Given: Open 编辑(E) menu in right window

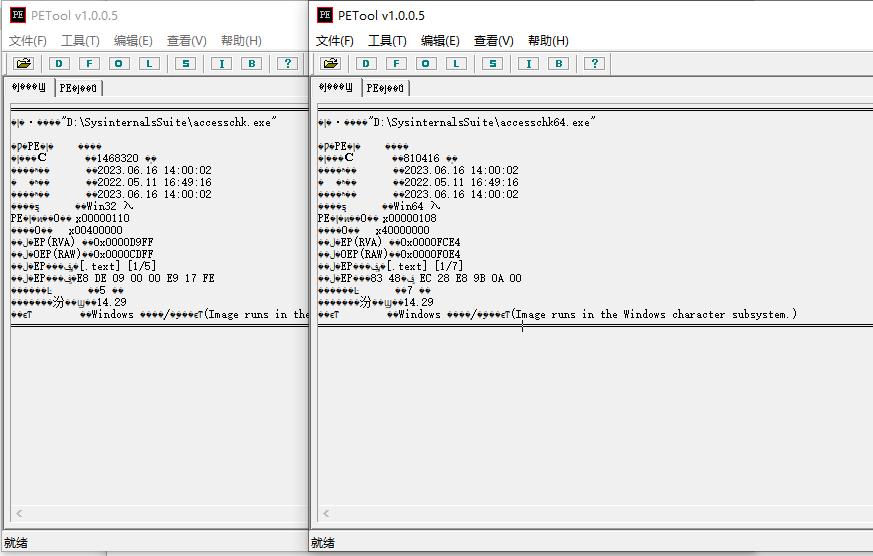Looking at the screenshot, I should [440, 41].
